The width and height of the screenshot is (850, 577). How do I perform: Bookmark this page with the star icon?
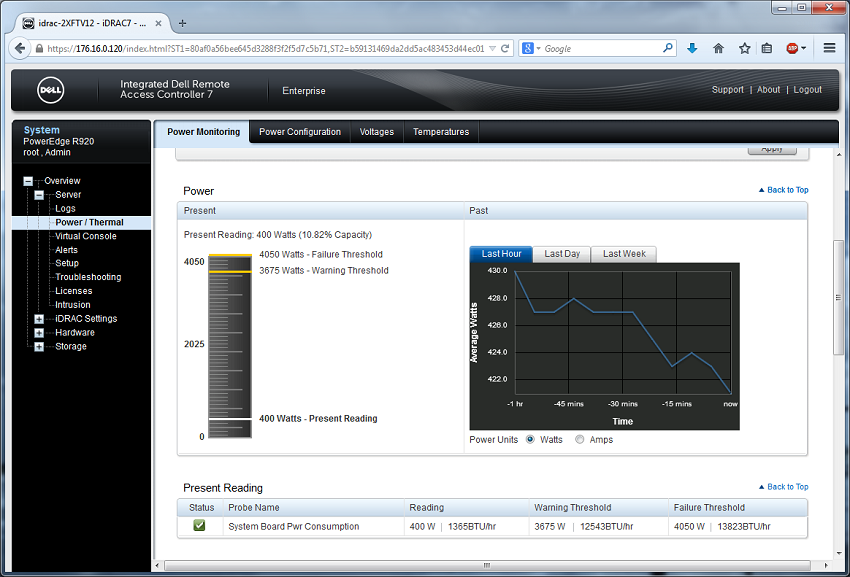(744, 48)
